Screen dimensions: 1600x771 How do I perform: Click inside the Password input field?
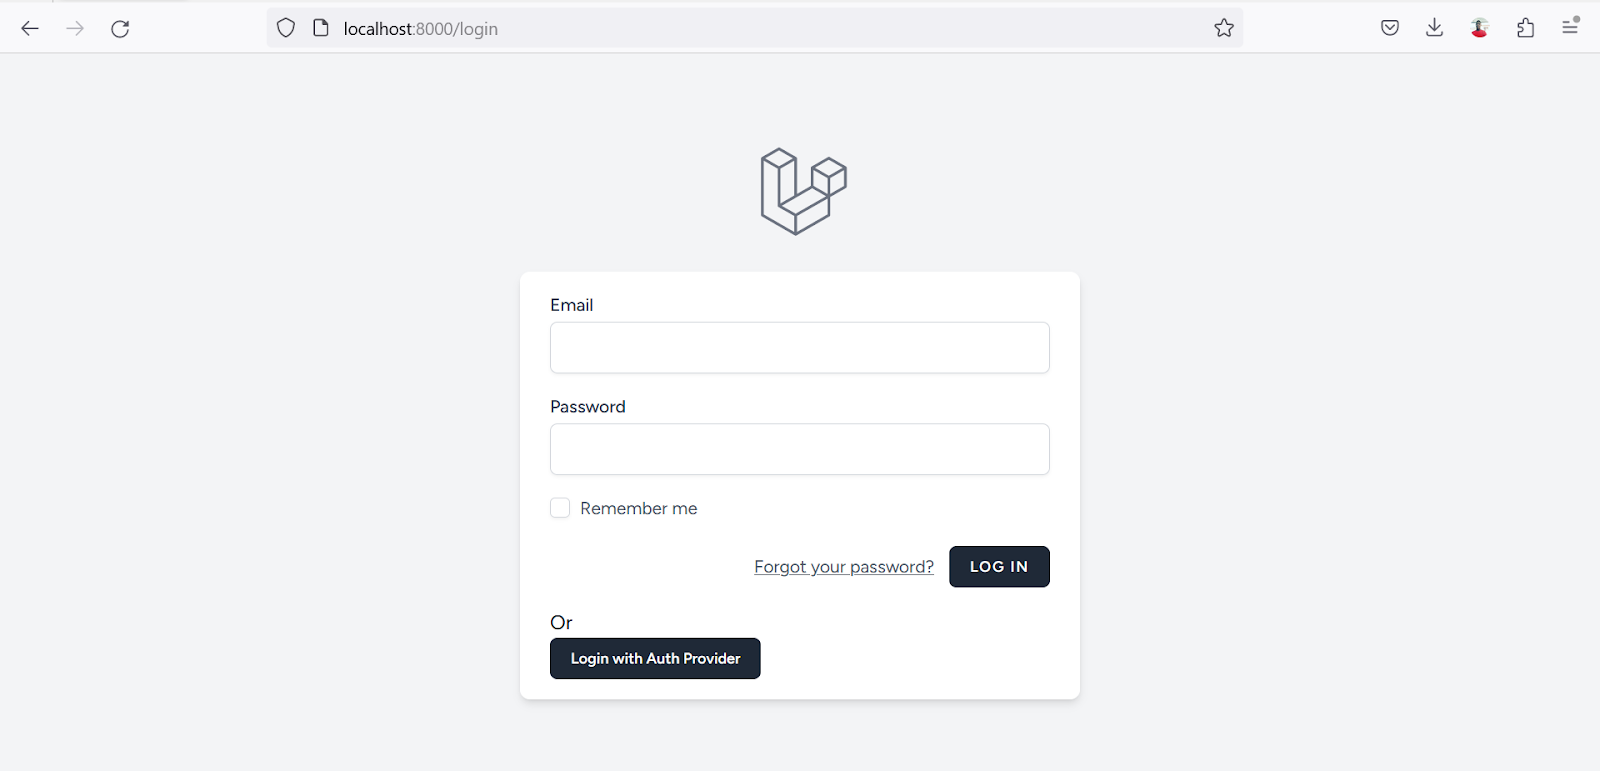(x=798, y=449)
